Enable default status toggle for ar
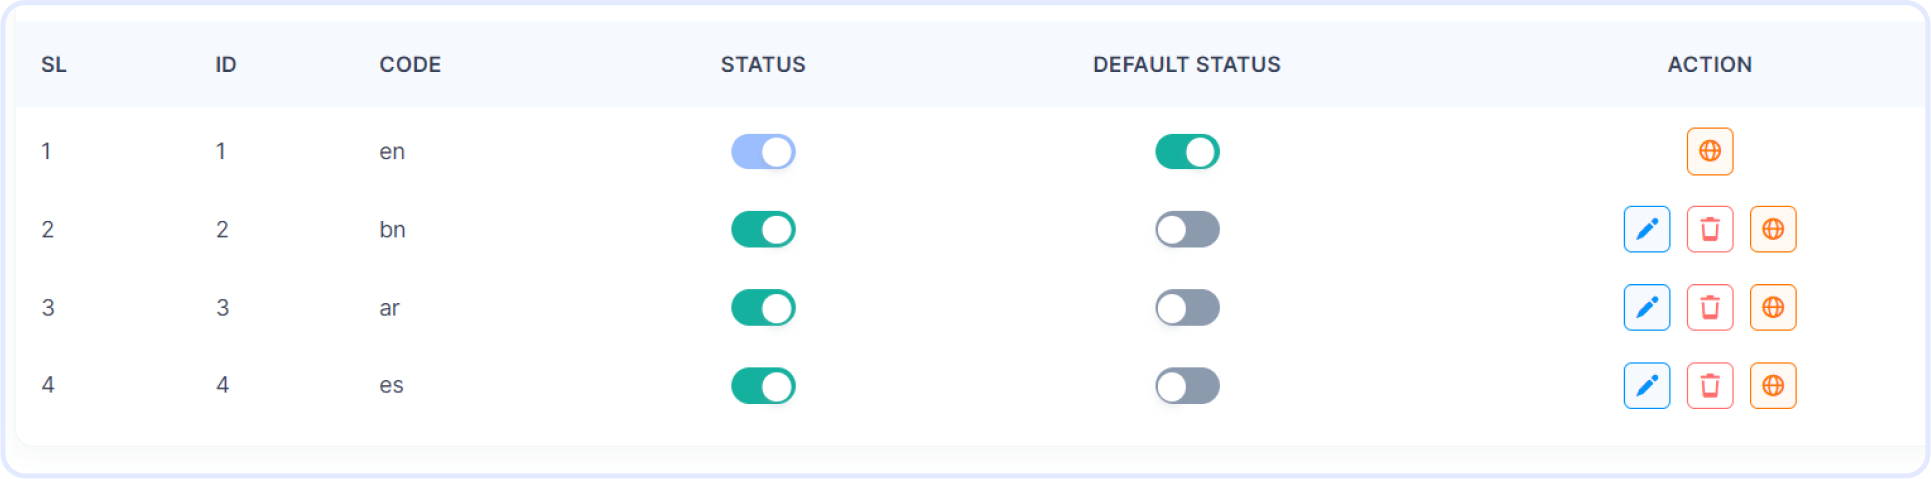Screen dimensions: 1931x479 (x=1187, y=307)
